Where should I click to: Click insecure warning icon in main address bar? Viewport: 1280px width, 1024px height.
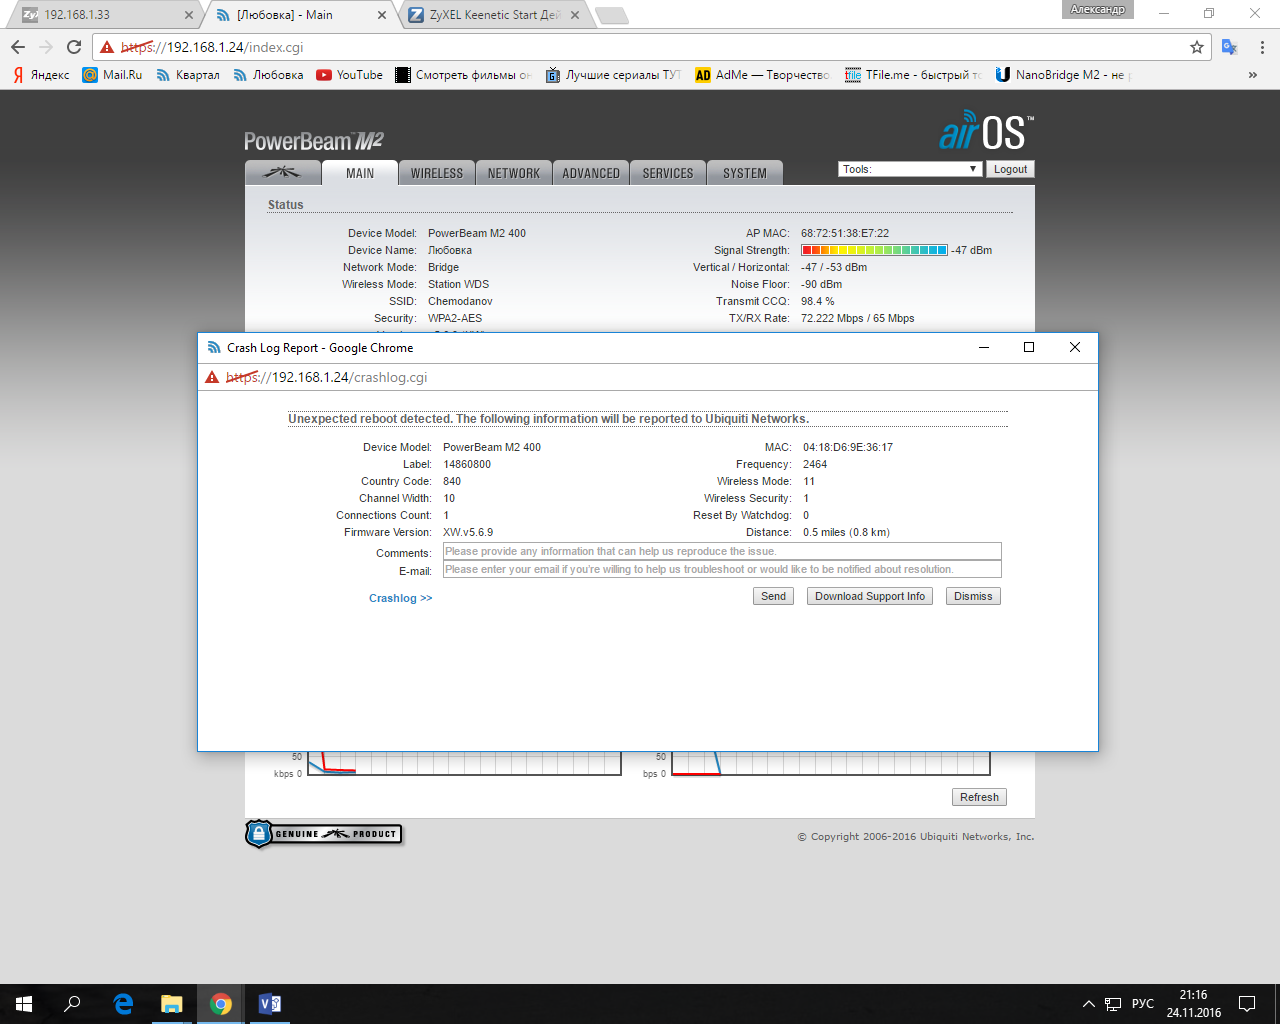pyautogui.click(x=107, y=47)
